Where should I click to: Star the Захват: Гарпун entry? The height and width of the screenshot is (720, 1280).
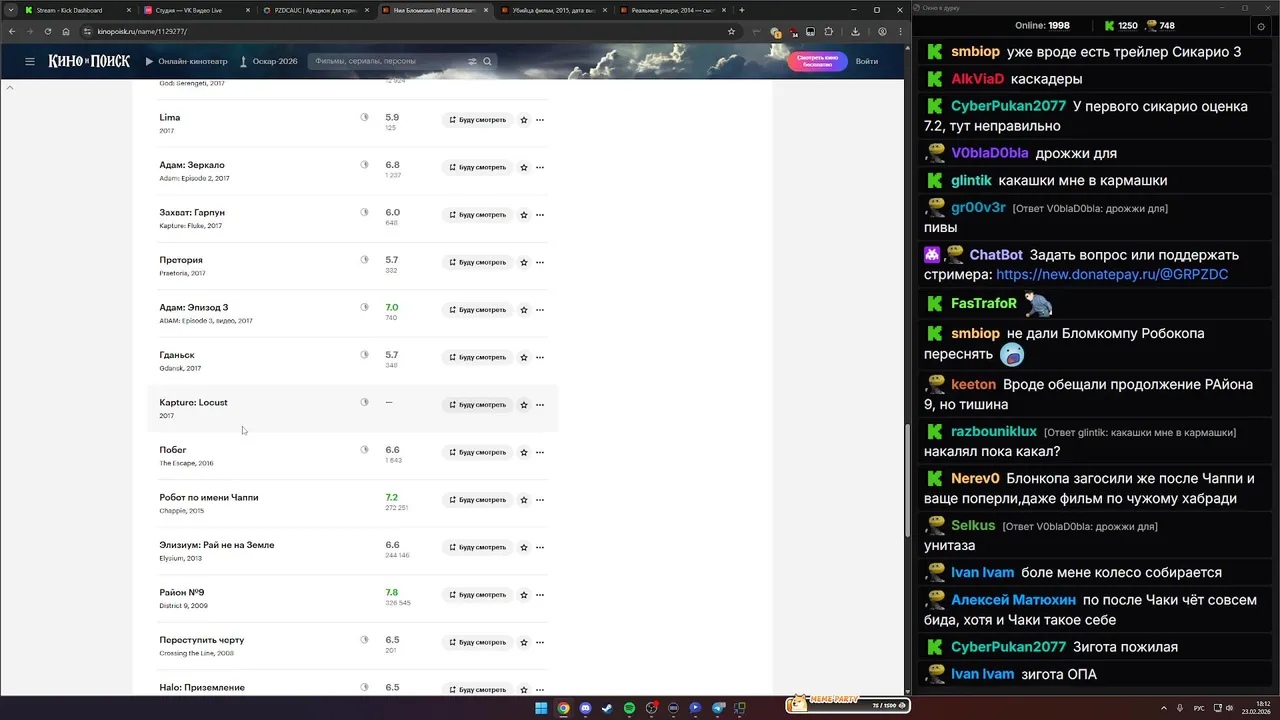[523, 215]
